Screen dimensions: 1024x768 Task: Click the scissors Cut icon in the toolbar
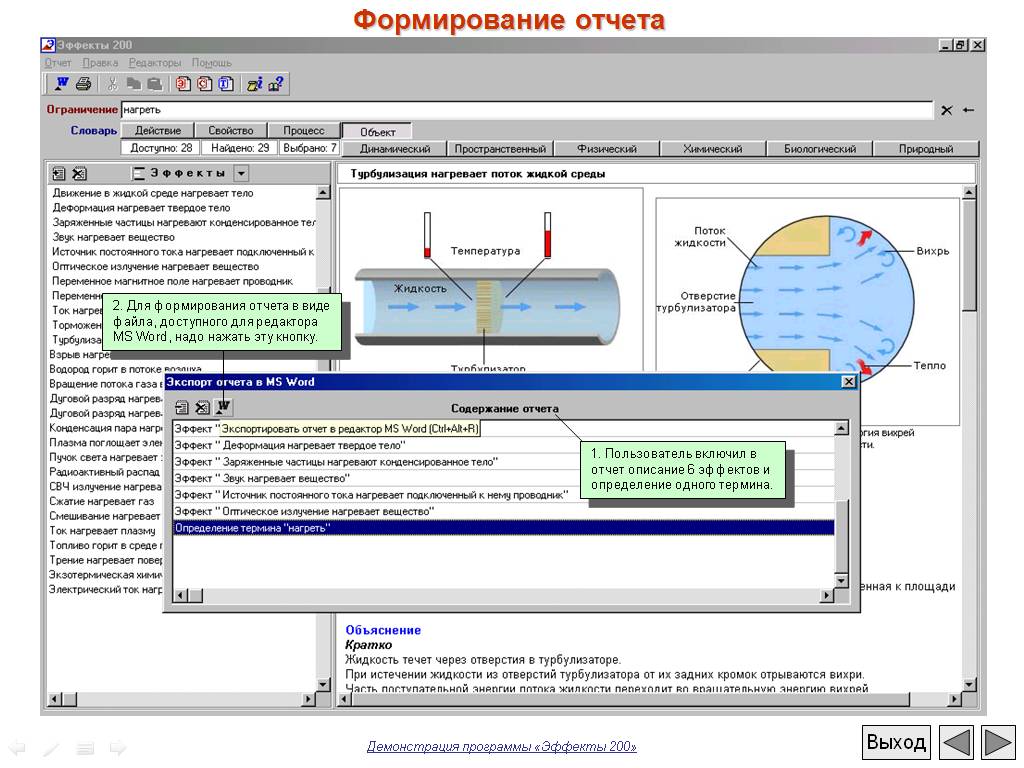(112, 84)
